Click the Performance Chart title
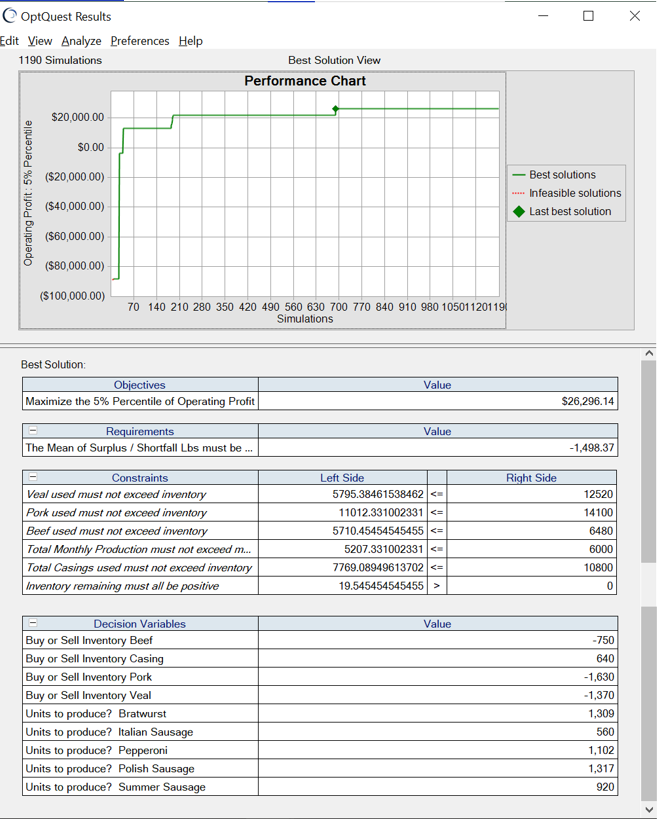The height and width of the screenshot is (819, 661). click(x=305, y=81)
